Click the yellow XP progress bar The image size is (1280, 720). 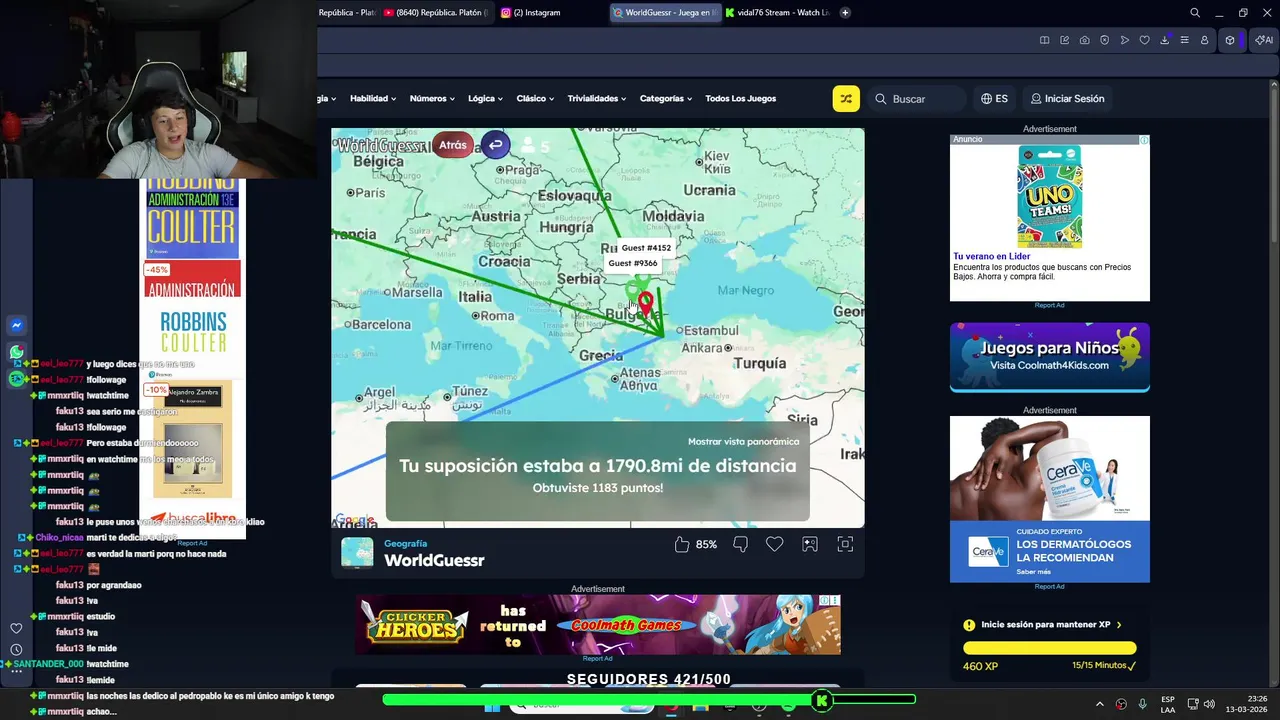pyautogui.click(x=1049, y=648)
